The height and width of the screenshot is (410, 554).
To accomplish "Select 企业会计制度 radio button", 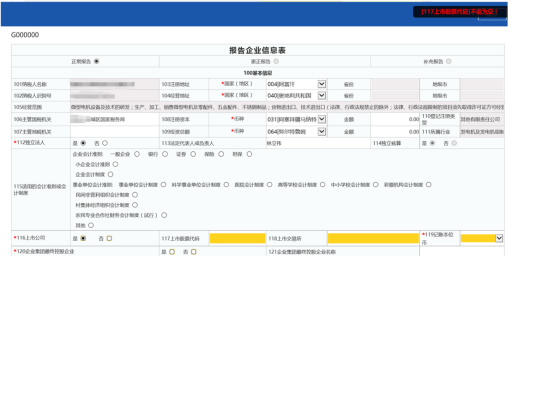I will point(111,174).
